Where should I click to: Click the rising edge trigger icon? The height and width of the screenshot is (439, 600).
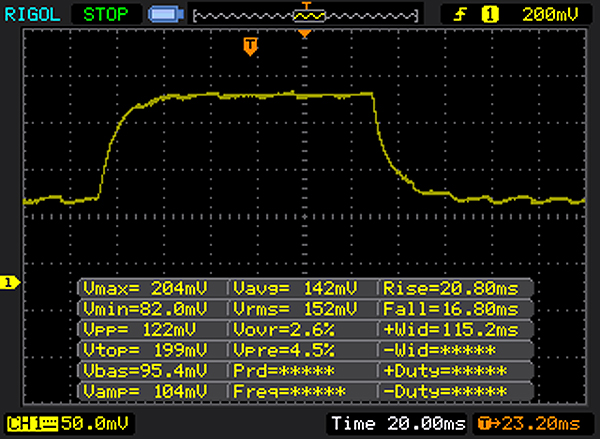[460, 15]
